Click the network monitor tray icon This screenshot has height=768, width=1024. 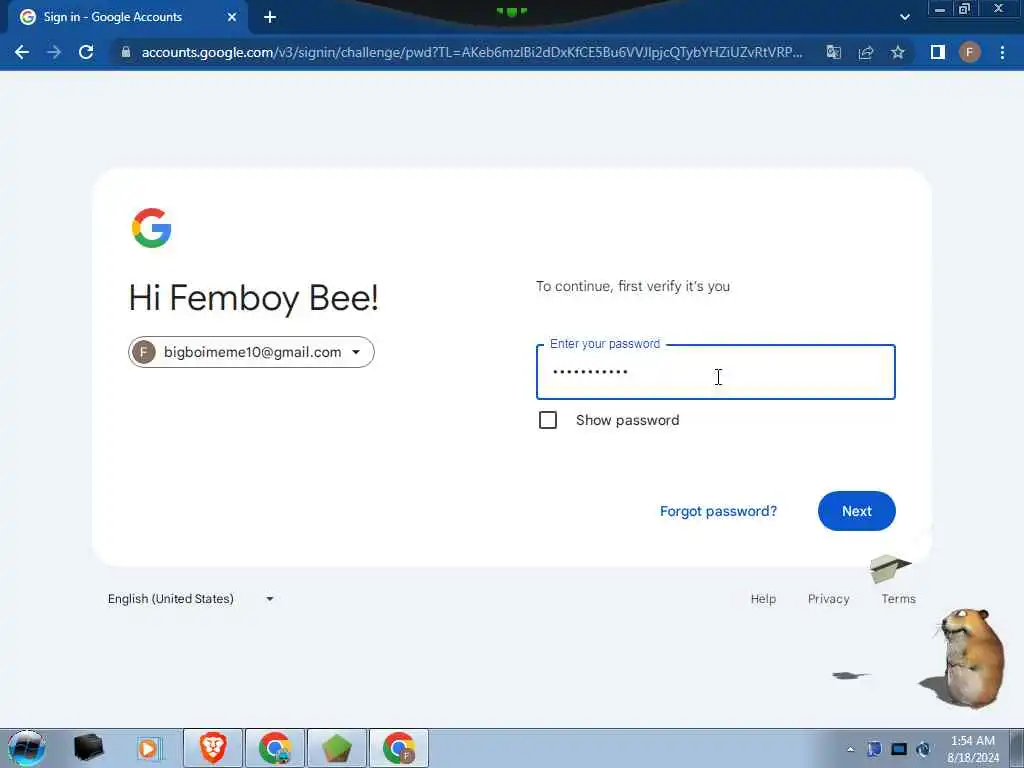pos(899,749)
